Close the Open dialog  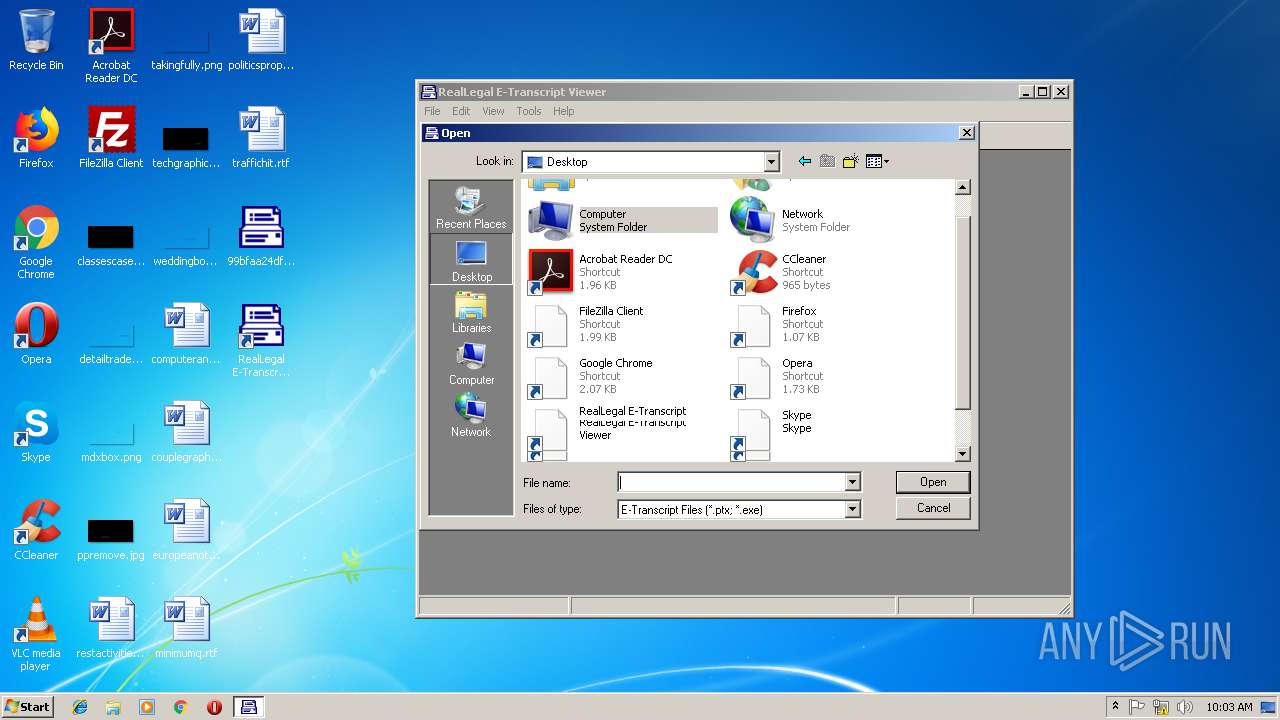(x=966, y=132)
